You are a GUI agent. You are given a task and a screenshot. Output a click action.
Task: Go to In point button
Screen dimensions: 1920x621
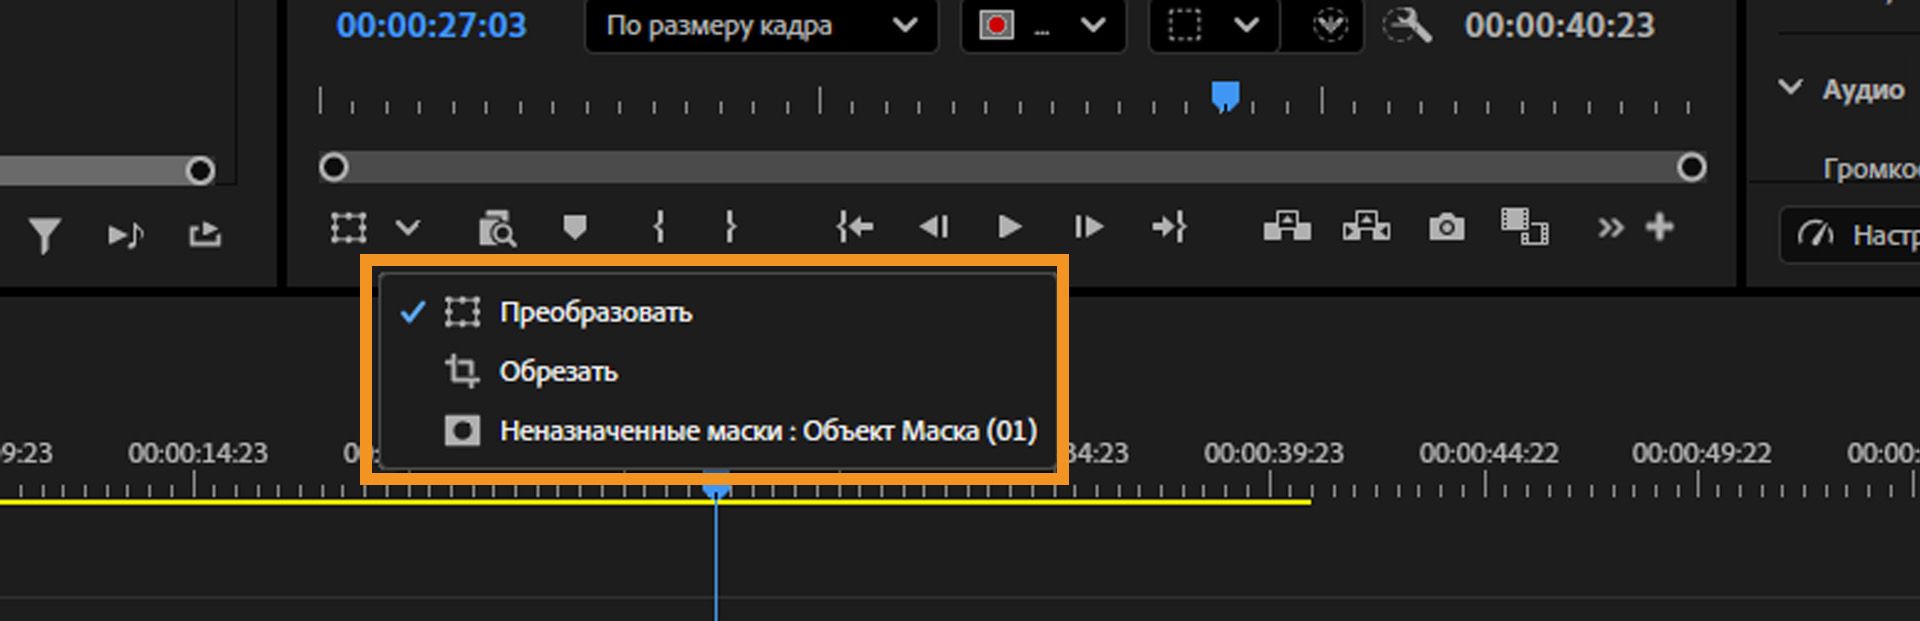click(854, 228)
